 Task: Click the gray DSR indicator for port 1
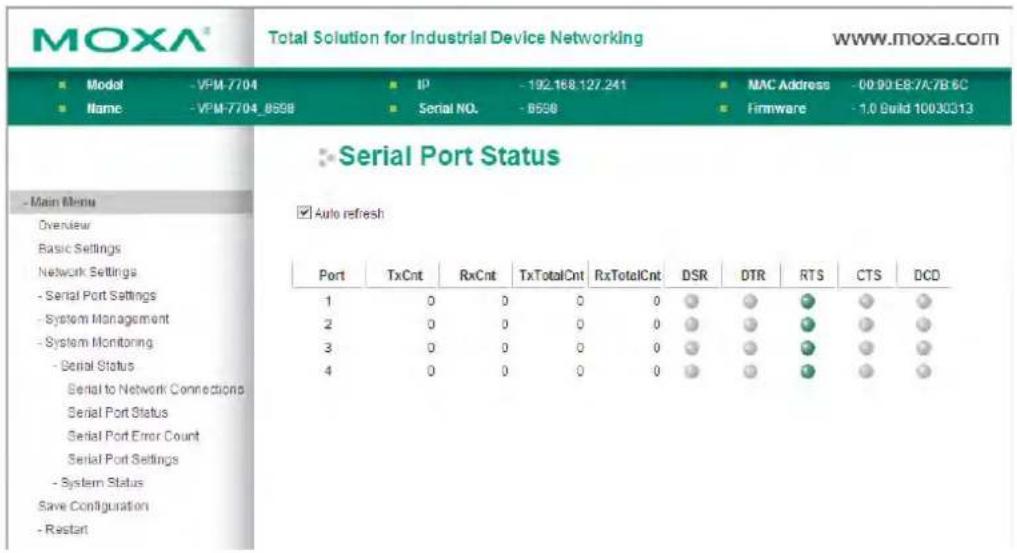click(x=691, y=301)
